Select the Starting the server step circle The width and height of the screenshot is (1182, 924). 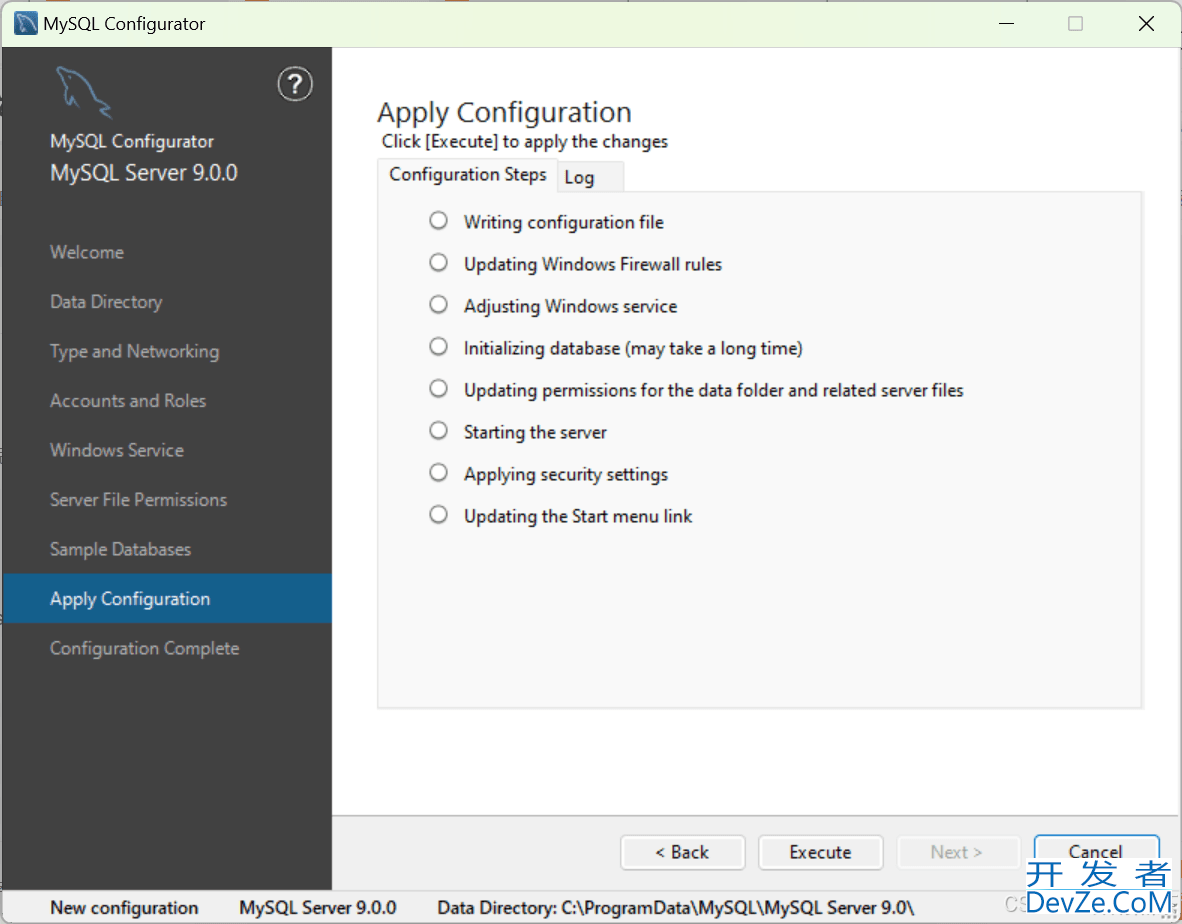click(x=438, y=430)
